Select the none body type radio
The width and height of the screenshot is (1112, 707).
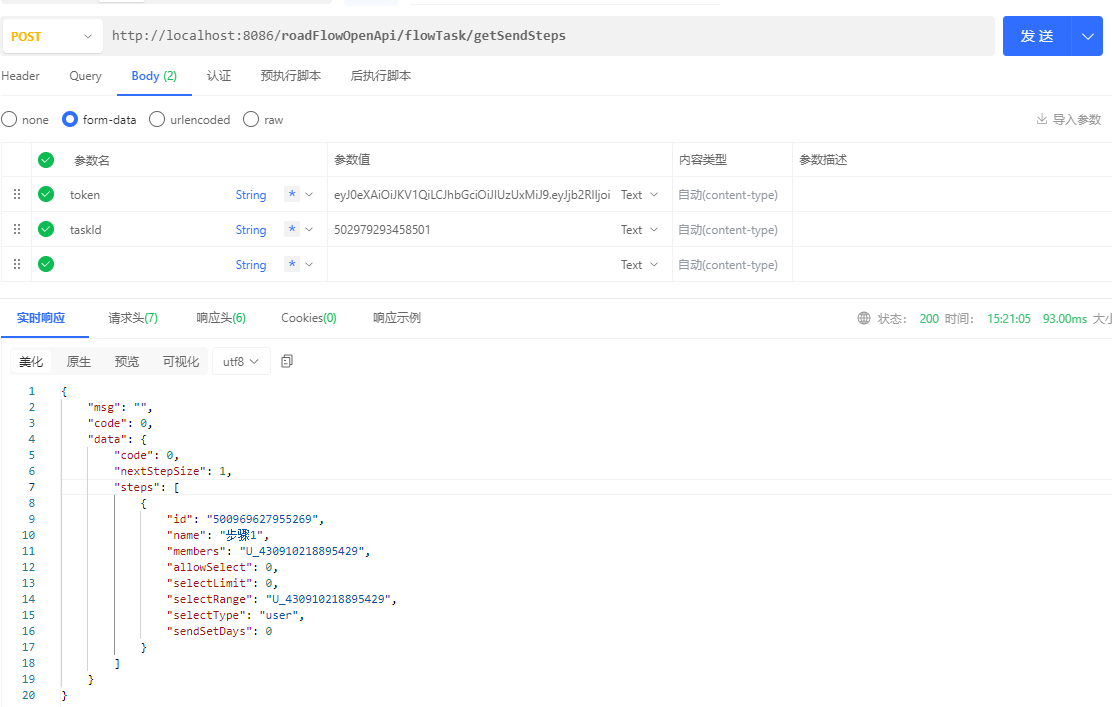pyautogui.click(x=9, y=119)
